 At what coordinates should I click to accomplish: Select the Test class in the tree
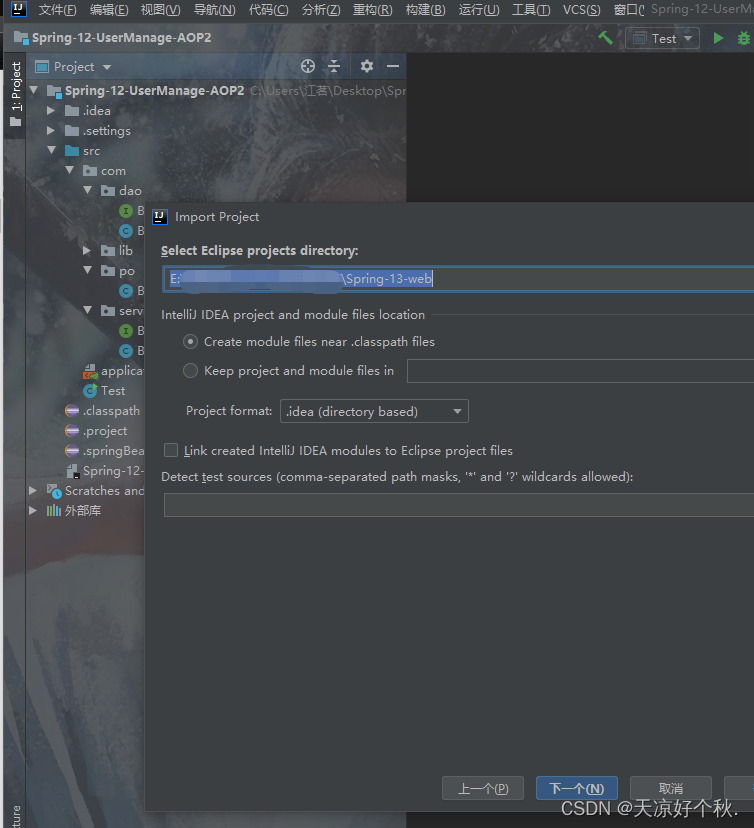pyautogui.click(x=113, y=391)
